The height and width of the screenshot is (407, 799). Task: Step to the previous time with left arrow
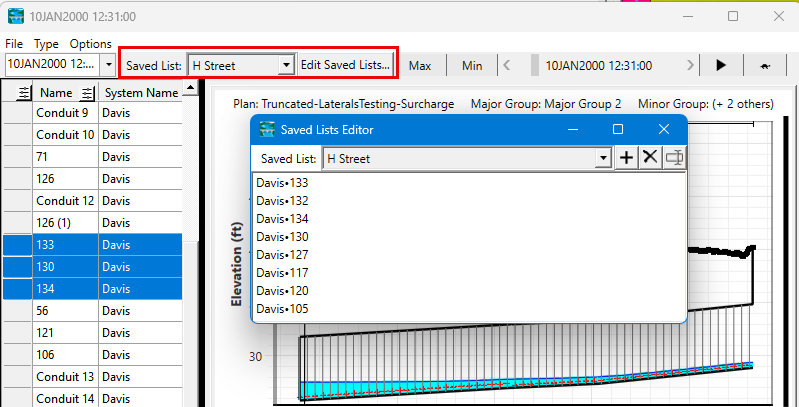(508, 65)
